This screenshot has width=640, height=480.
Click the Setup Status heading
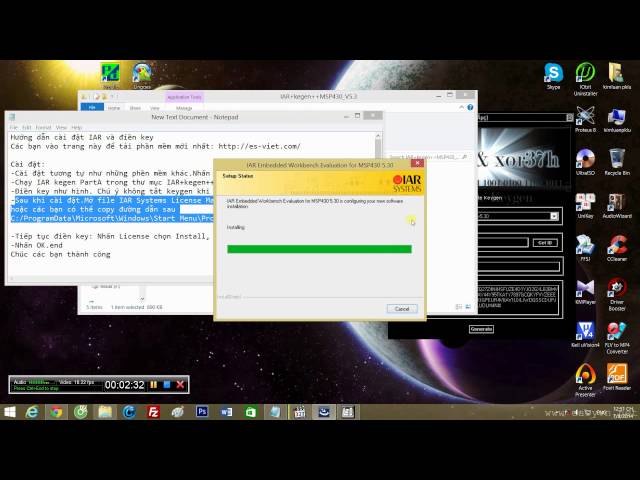click(x=238, y=176)
